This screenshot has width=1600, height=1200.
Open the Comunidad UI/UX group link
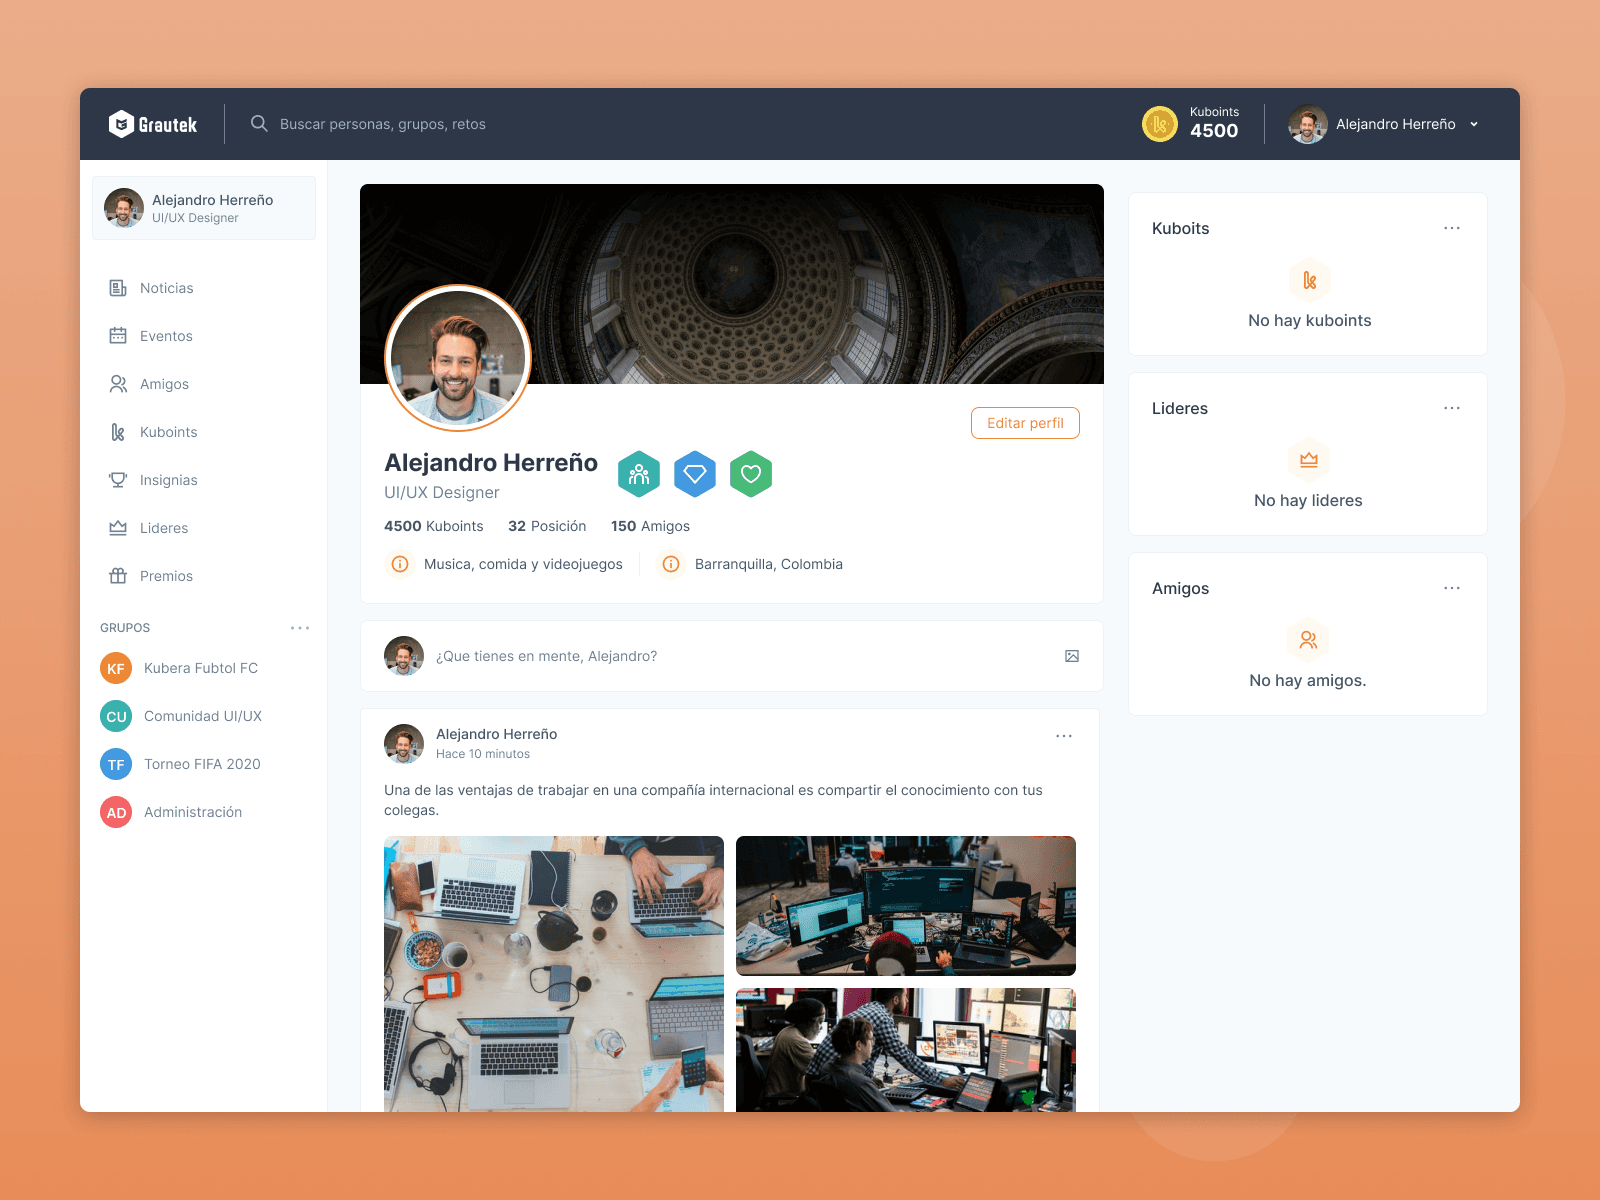point(203,716)
